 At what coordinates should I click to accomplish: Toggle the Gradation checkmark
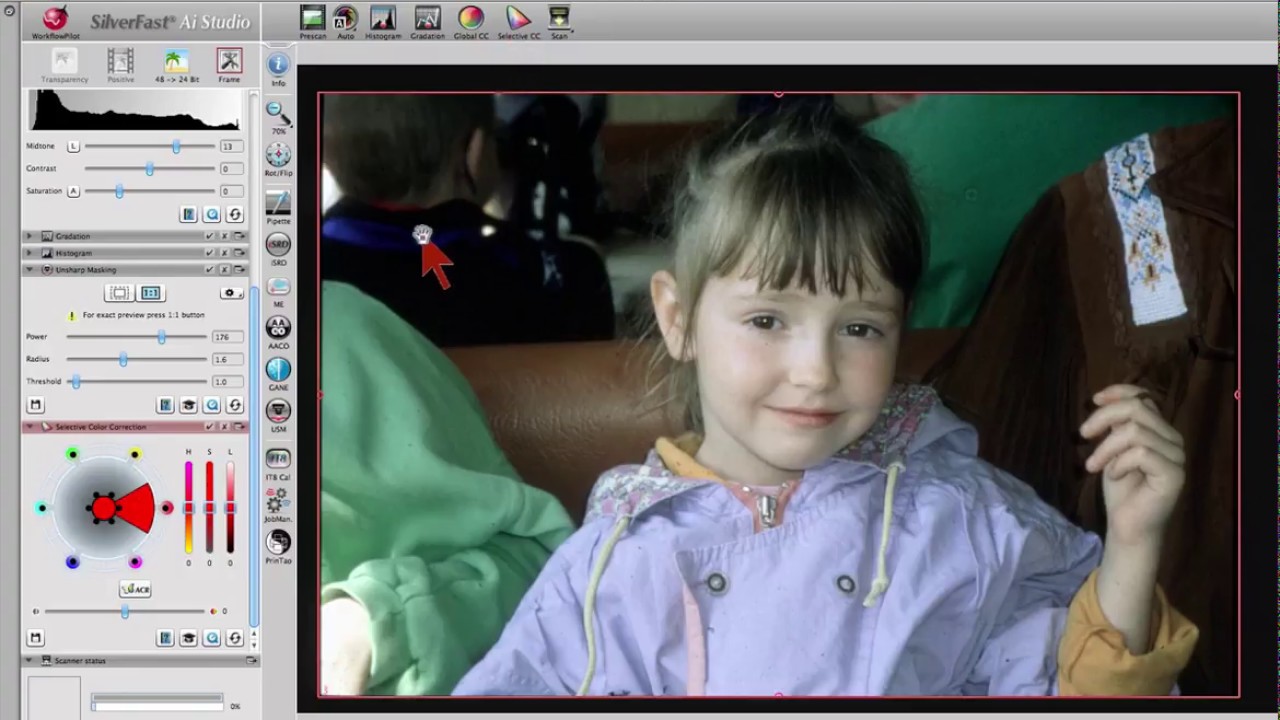(209, 236)
